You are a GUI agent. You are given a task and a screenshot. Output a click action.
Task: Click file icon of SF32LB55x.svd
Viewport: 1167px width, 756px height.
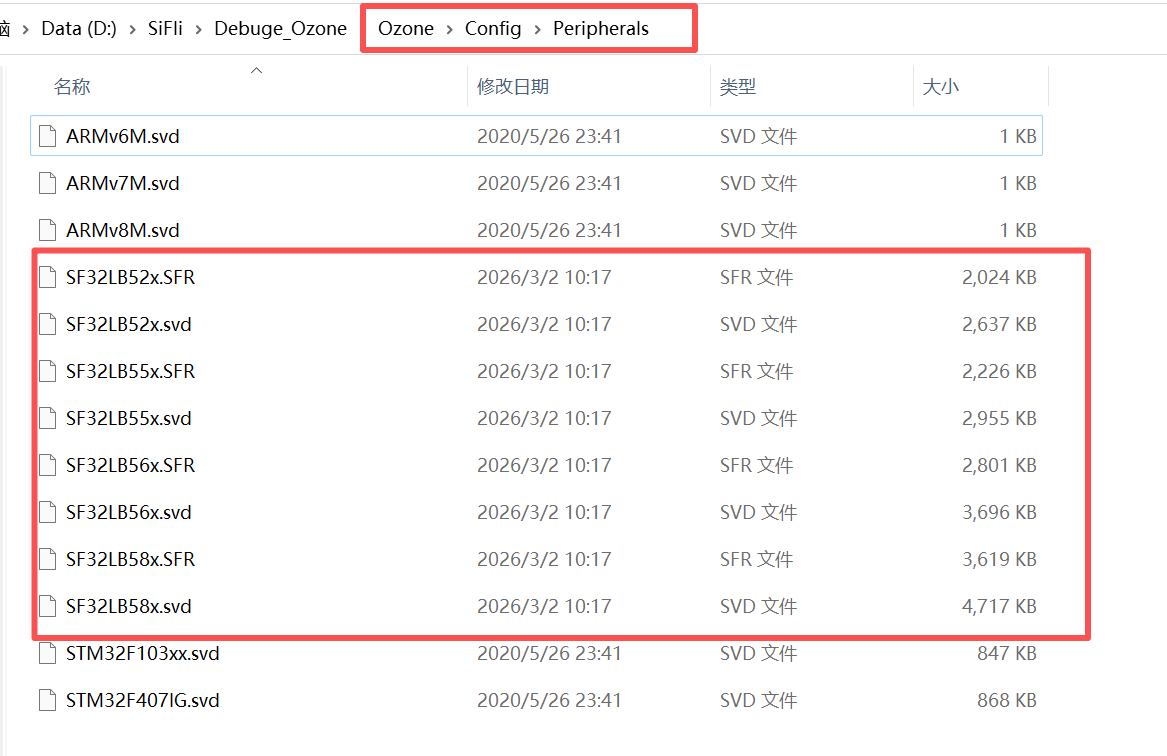(48, 418)
